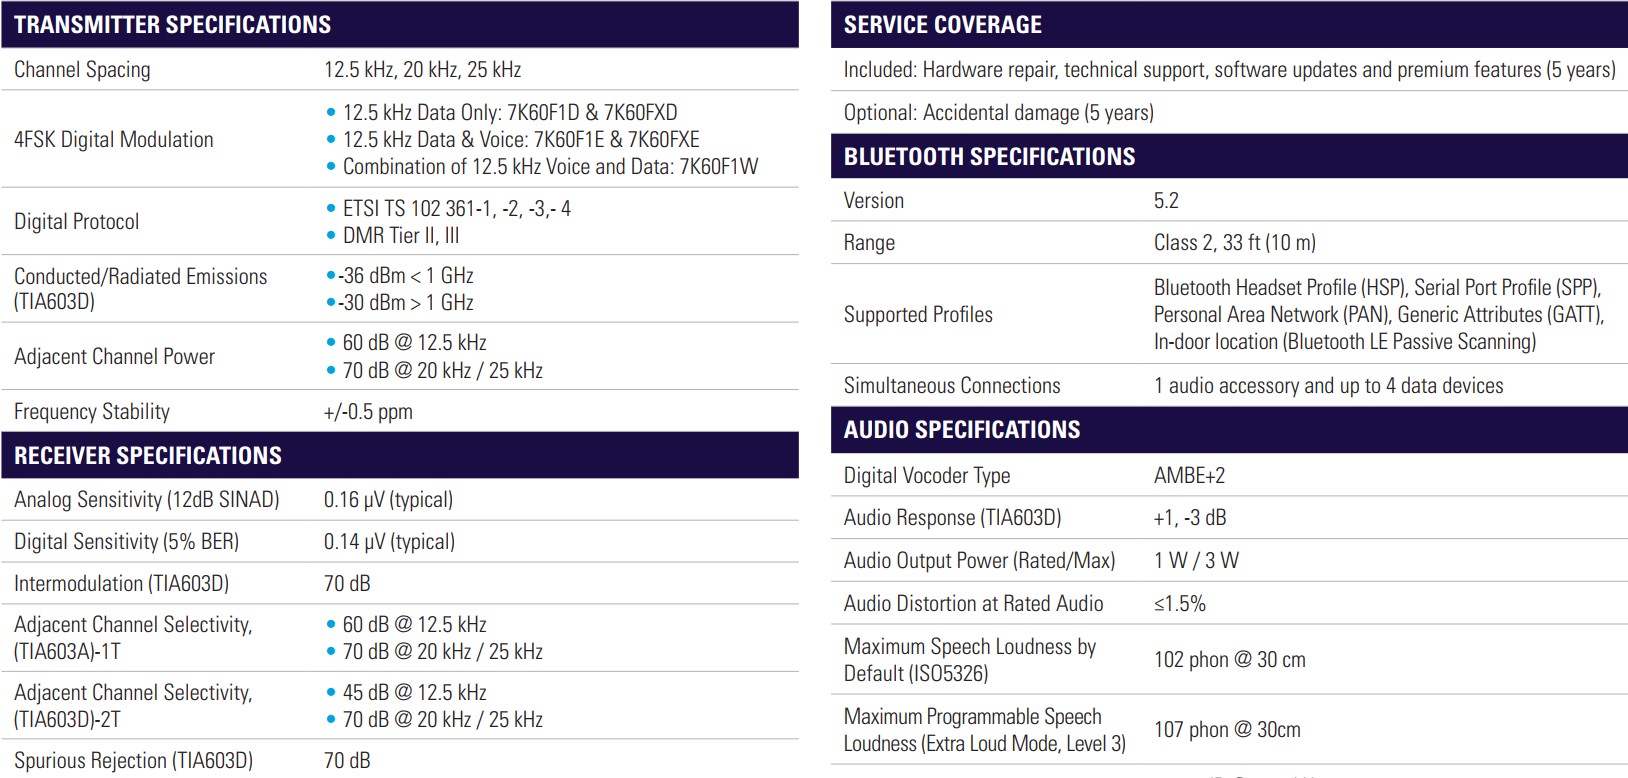Image resolution: width=1628 pixels, height=778 pixels.
Task: Click the Transmitter Specifications section header
Action: click(x=172, y=25)
